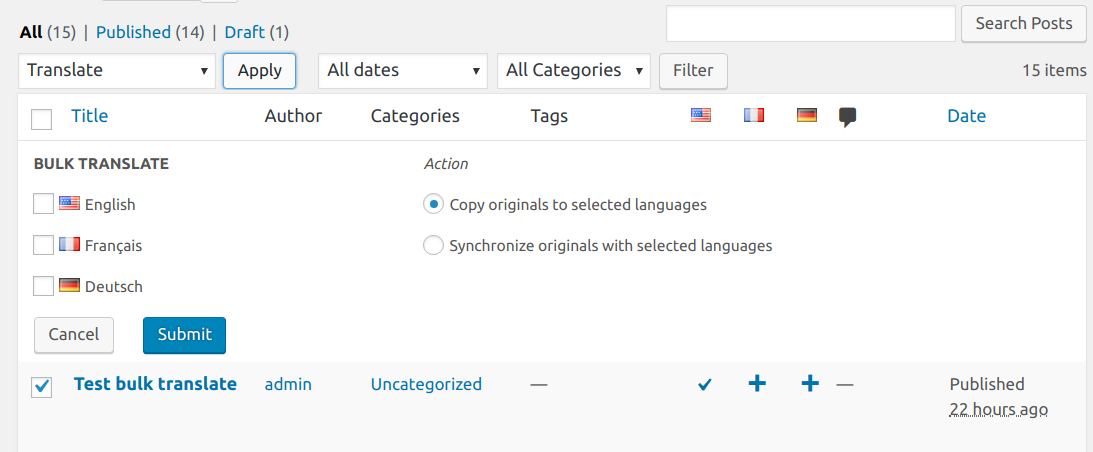Switch to the Draft posts view
Screen dimensions: 1093x452
(245, 32)
